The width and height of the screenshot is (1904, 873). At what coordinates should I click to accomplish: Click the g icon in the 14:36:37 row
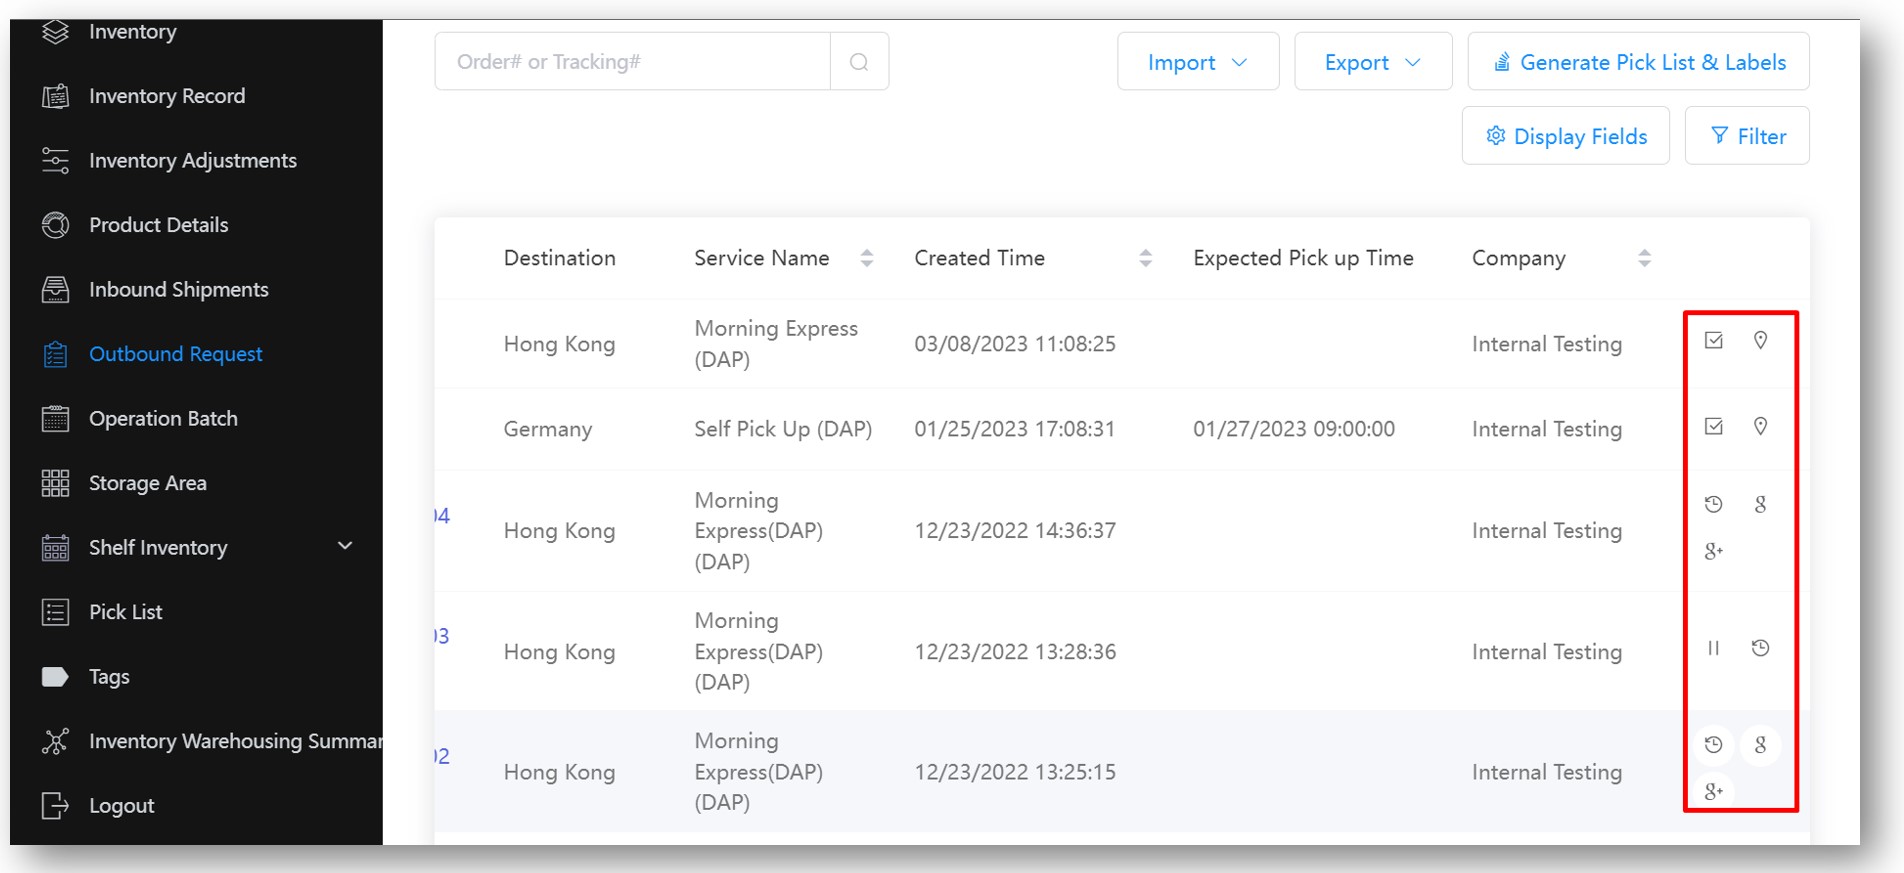pyautogui.click(x=1760, y=504)
